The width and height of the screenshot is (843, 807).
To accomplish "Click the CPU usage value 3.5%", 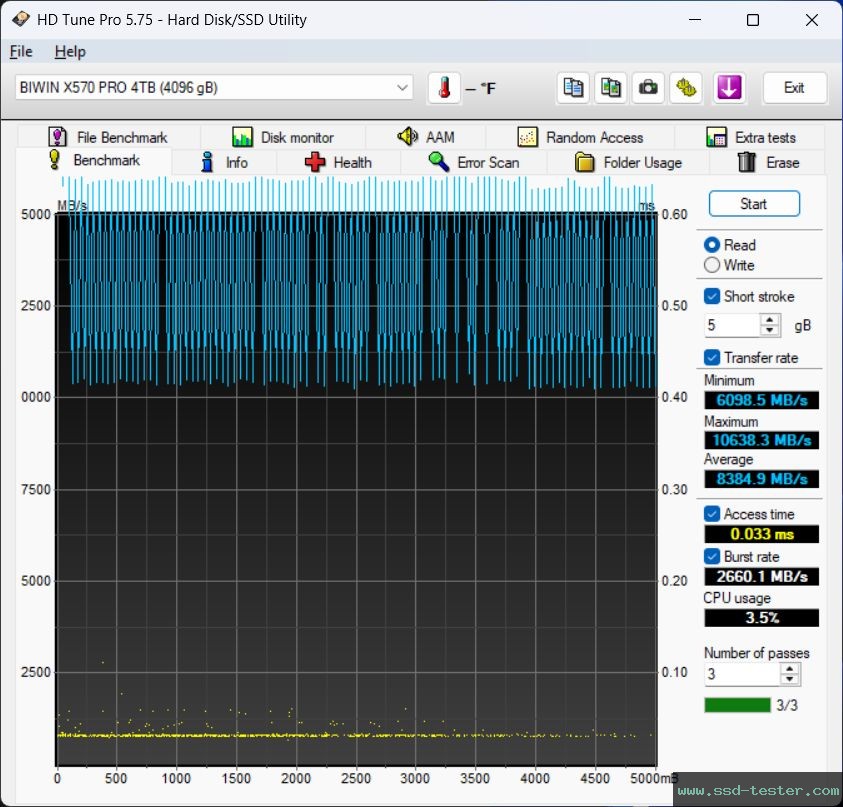I will pos(761,618).
